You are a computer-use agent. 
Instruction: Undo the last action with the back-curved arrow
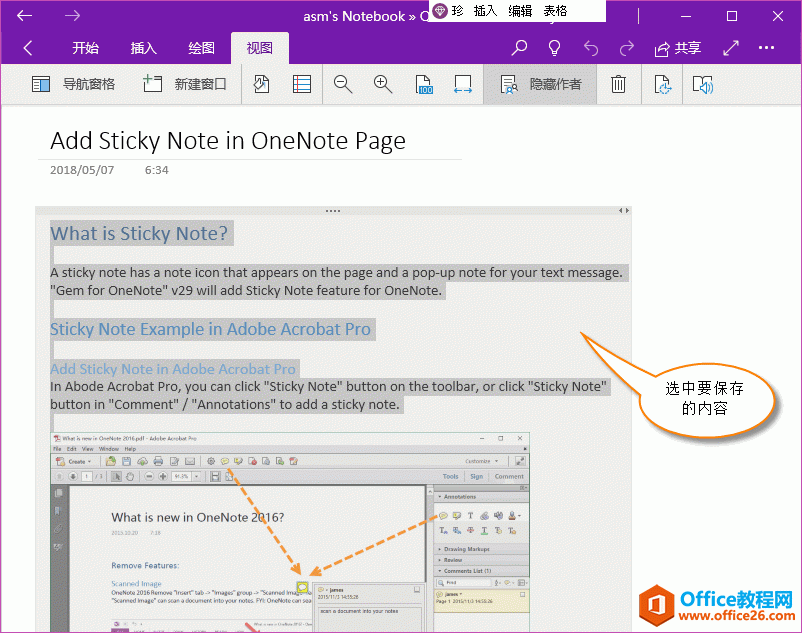pos(591,47)
